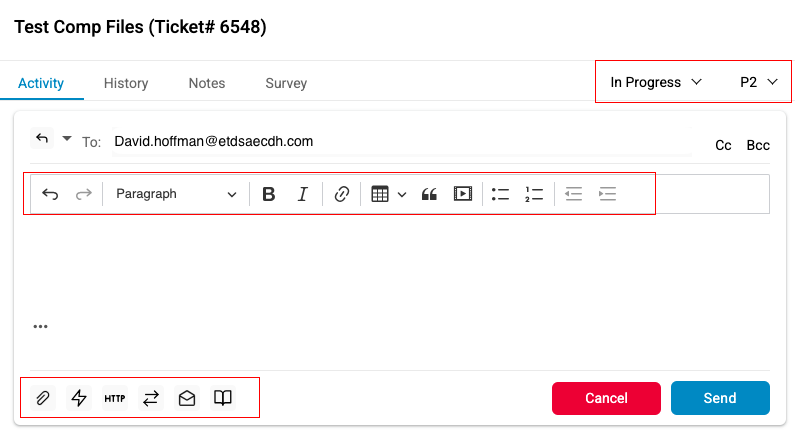Image resolution: width=795 pixels, height=438 pixels.
Task: Expand the In Progress status dropdown
Action: [x=656, y=82]
